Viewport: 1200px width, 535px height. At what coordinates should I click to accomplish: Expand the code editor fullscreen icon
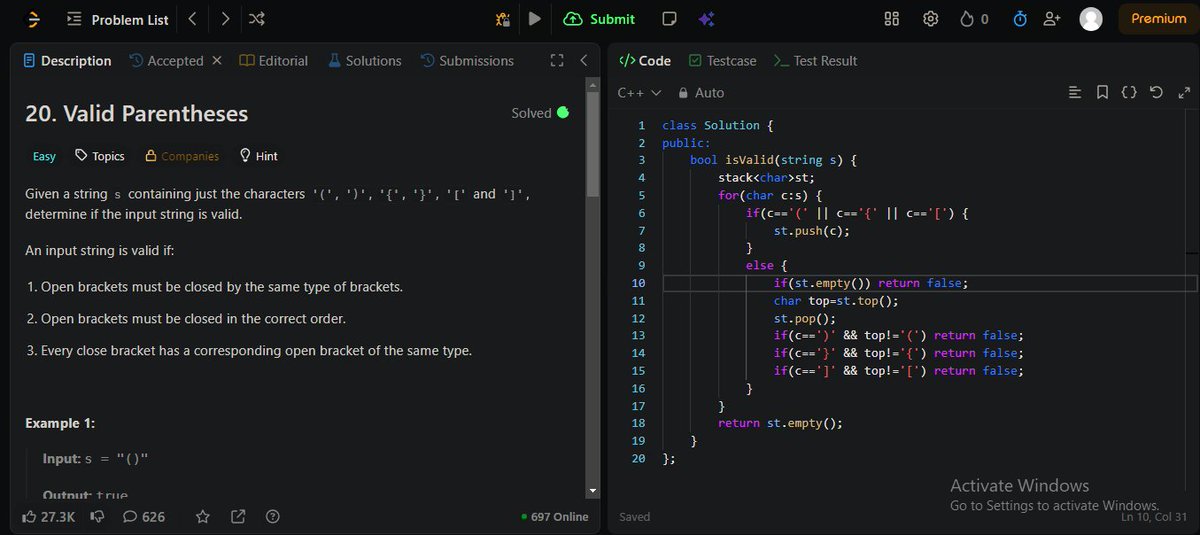point(1184,92)
